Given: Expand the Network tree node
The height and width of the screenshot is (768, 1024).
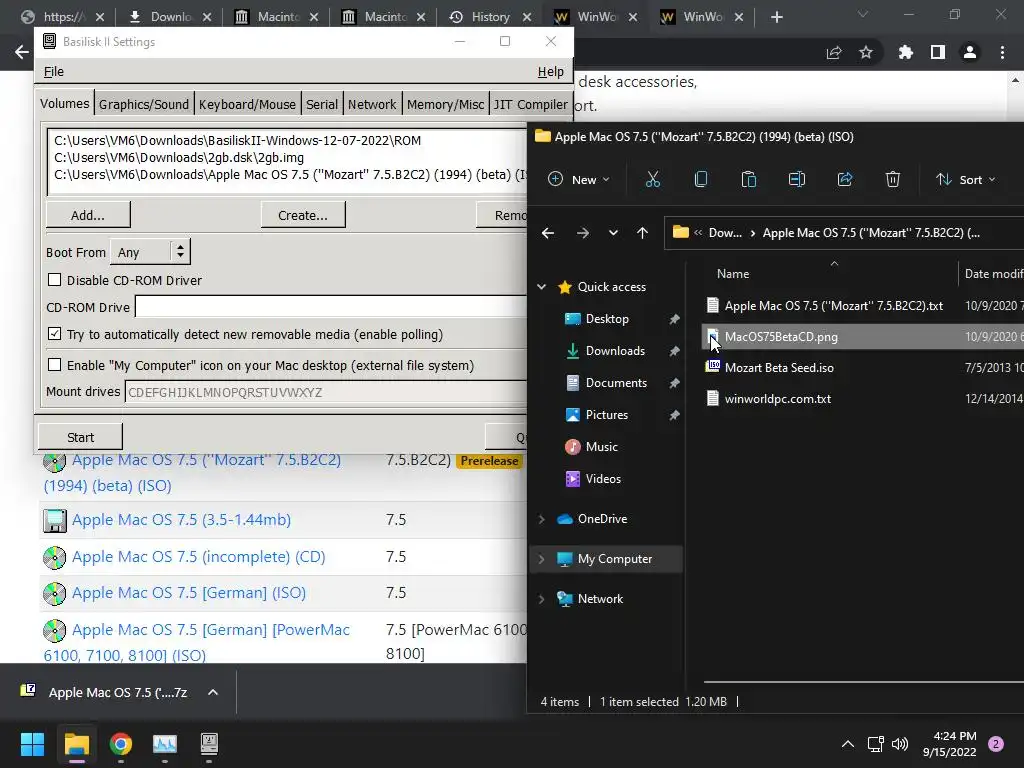Looking at the screenshot, I should click(x=541, y=599).
